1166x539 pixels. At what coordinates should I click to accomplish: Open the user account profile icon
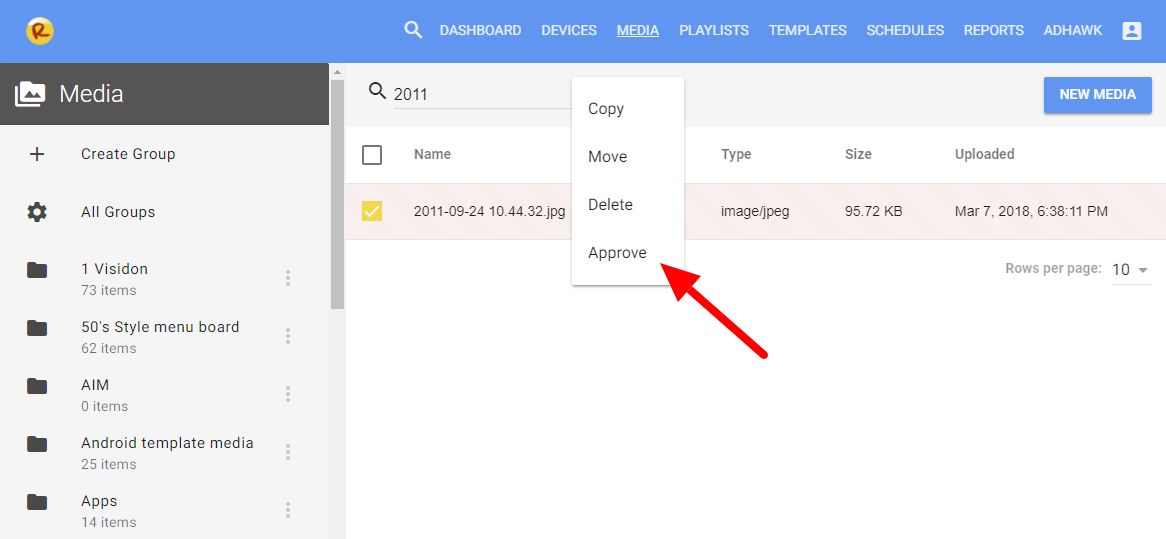pos(1131,30)
